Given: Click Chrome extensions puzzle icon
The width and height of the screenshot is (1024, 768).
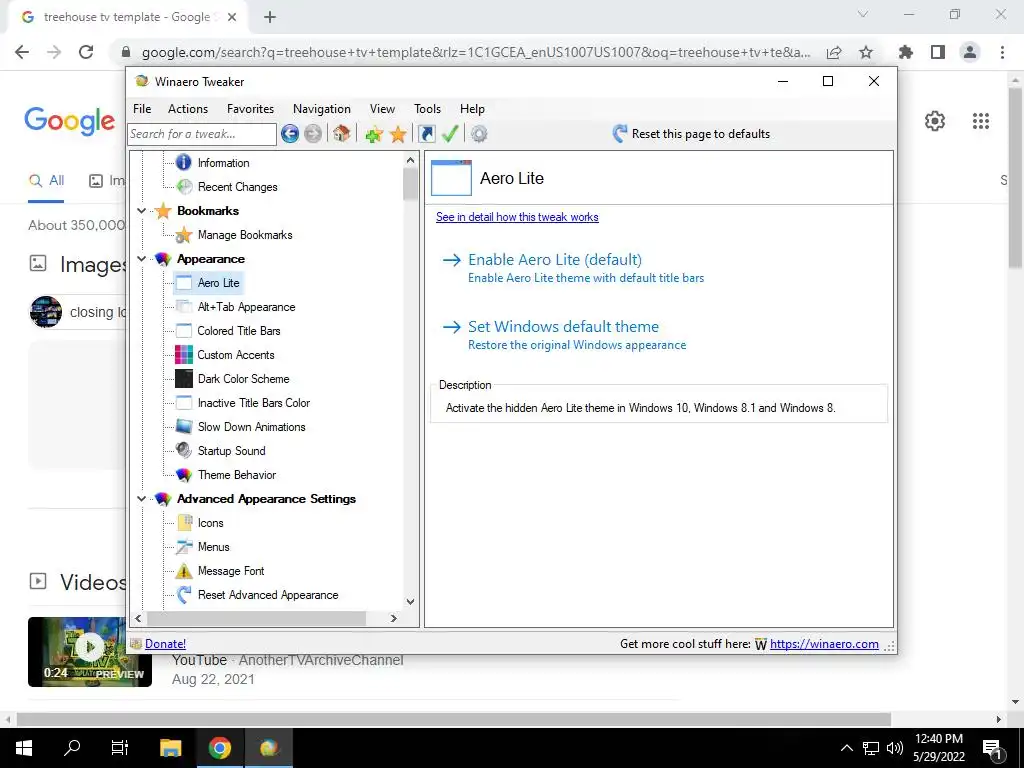Looking at the screenshot, I should 905,52.
